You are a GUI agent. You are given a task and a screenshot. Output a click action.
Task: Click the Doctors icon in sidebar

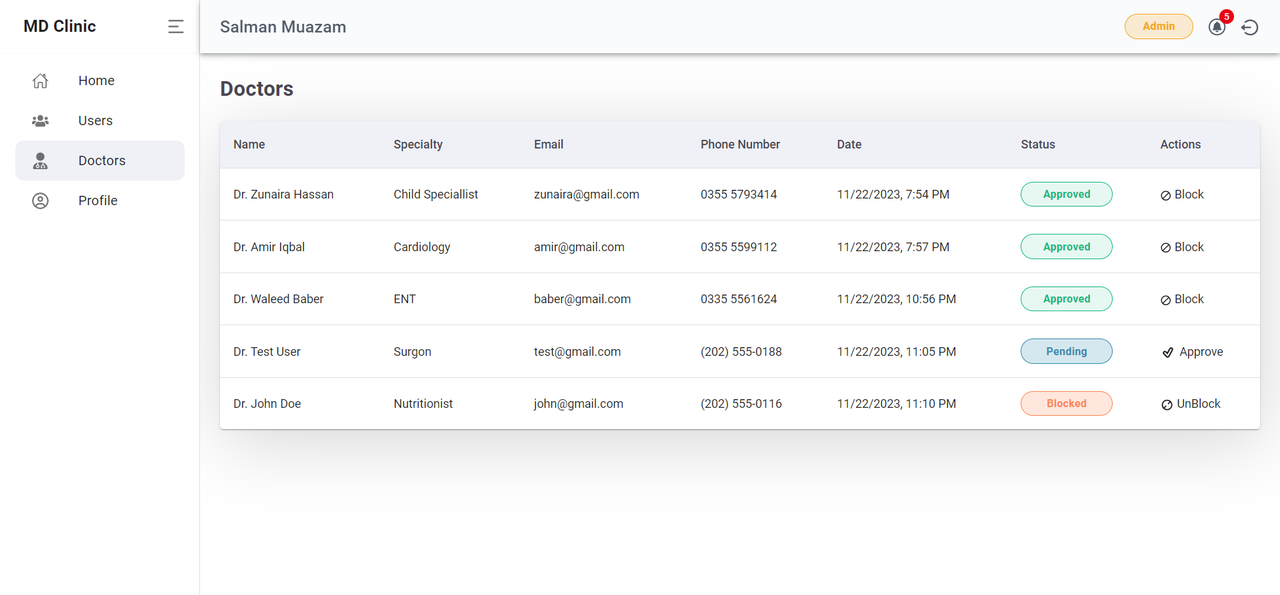(x=40, y=161)
